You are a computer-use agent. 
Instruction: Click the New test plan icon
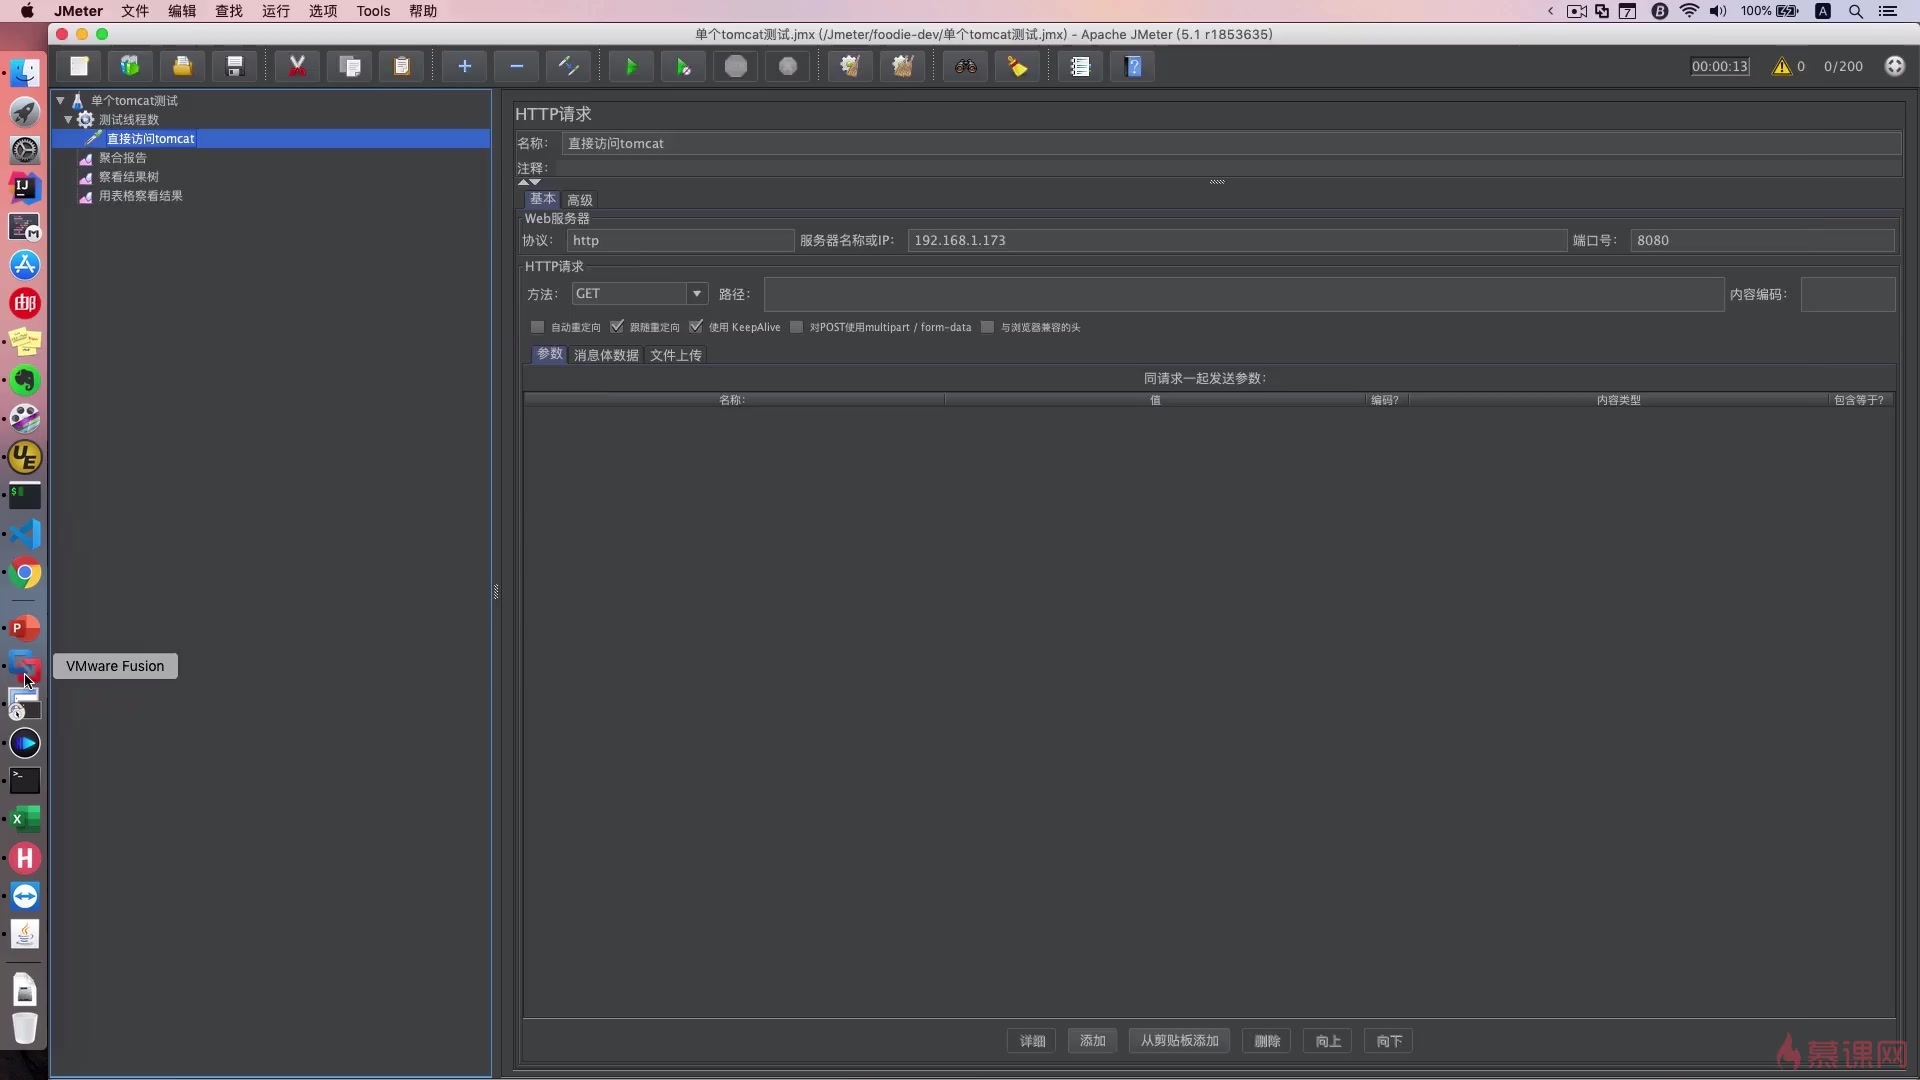point(79,66)
